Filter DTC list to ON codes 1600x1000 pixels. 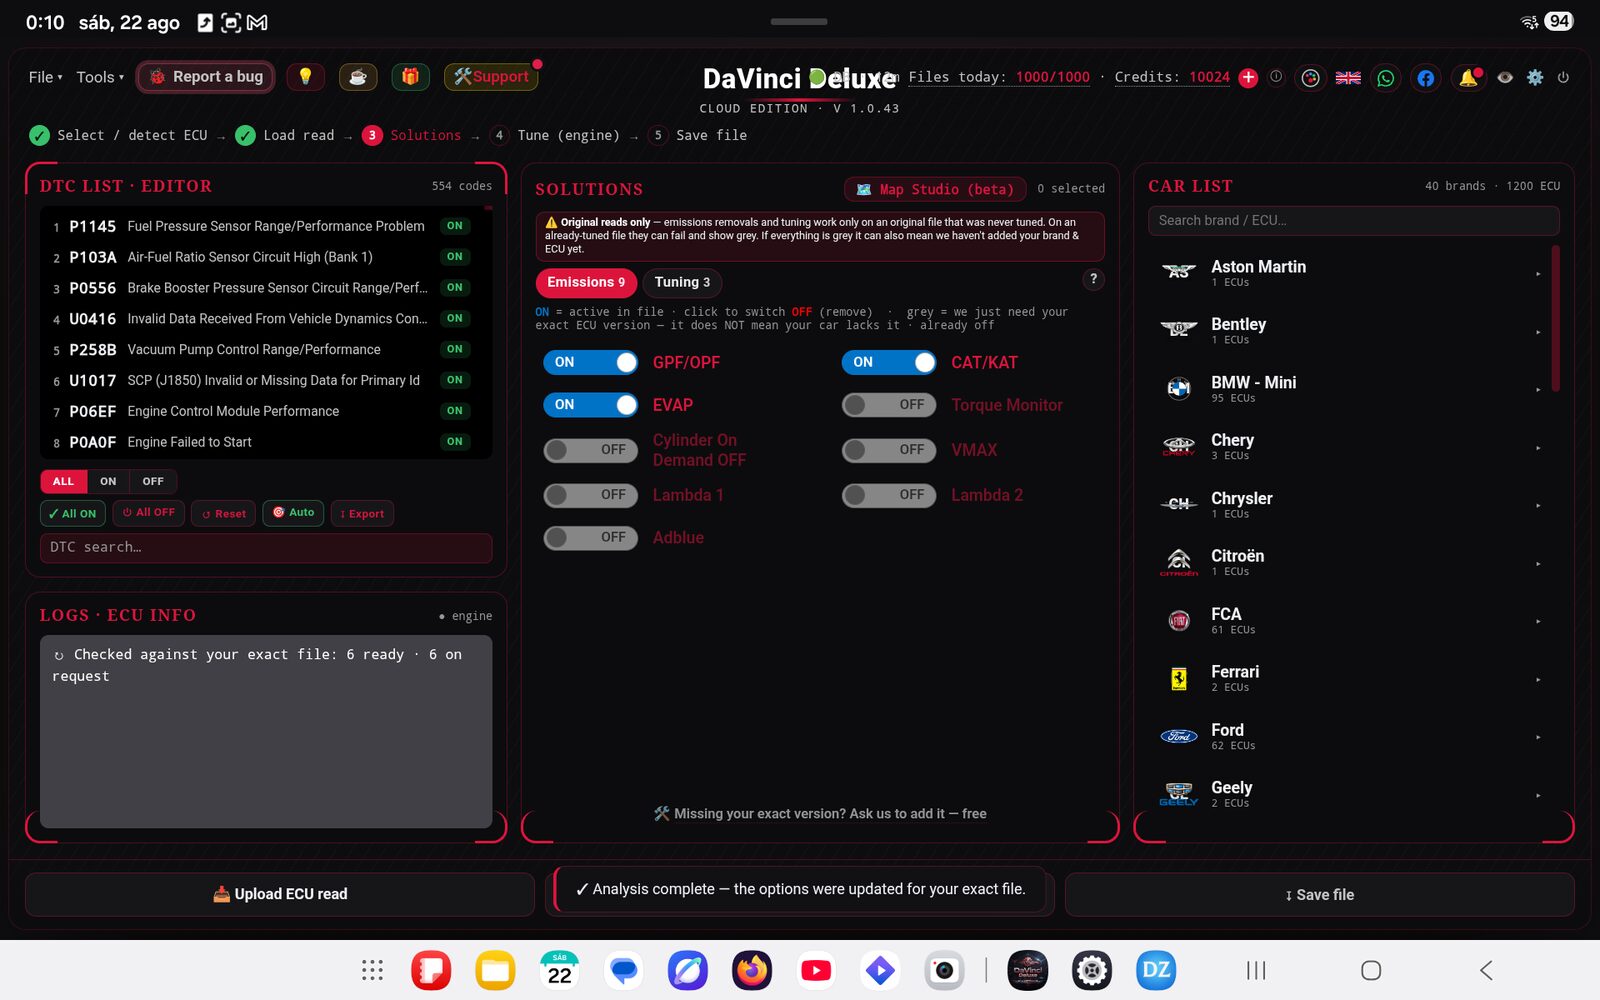tap(108, 481)
